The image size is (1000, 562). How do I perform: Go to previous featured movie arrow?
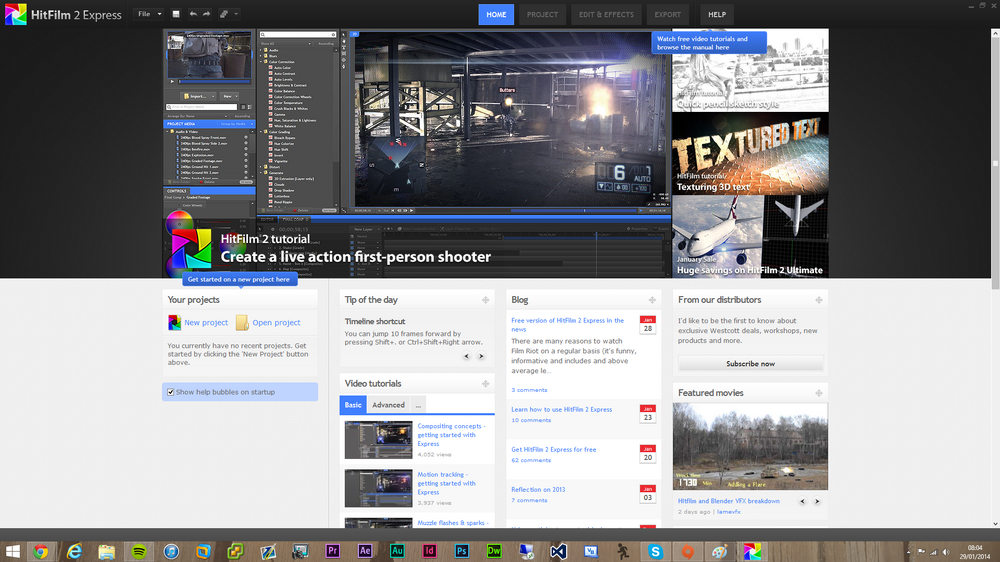pyautogui.click(x=802, y=501)
